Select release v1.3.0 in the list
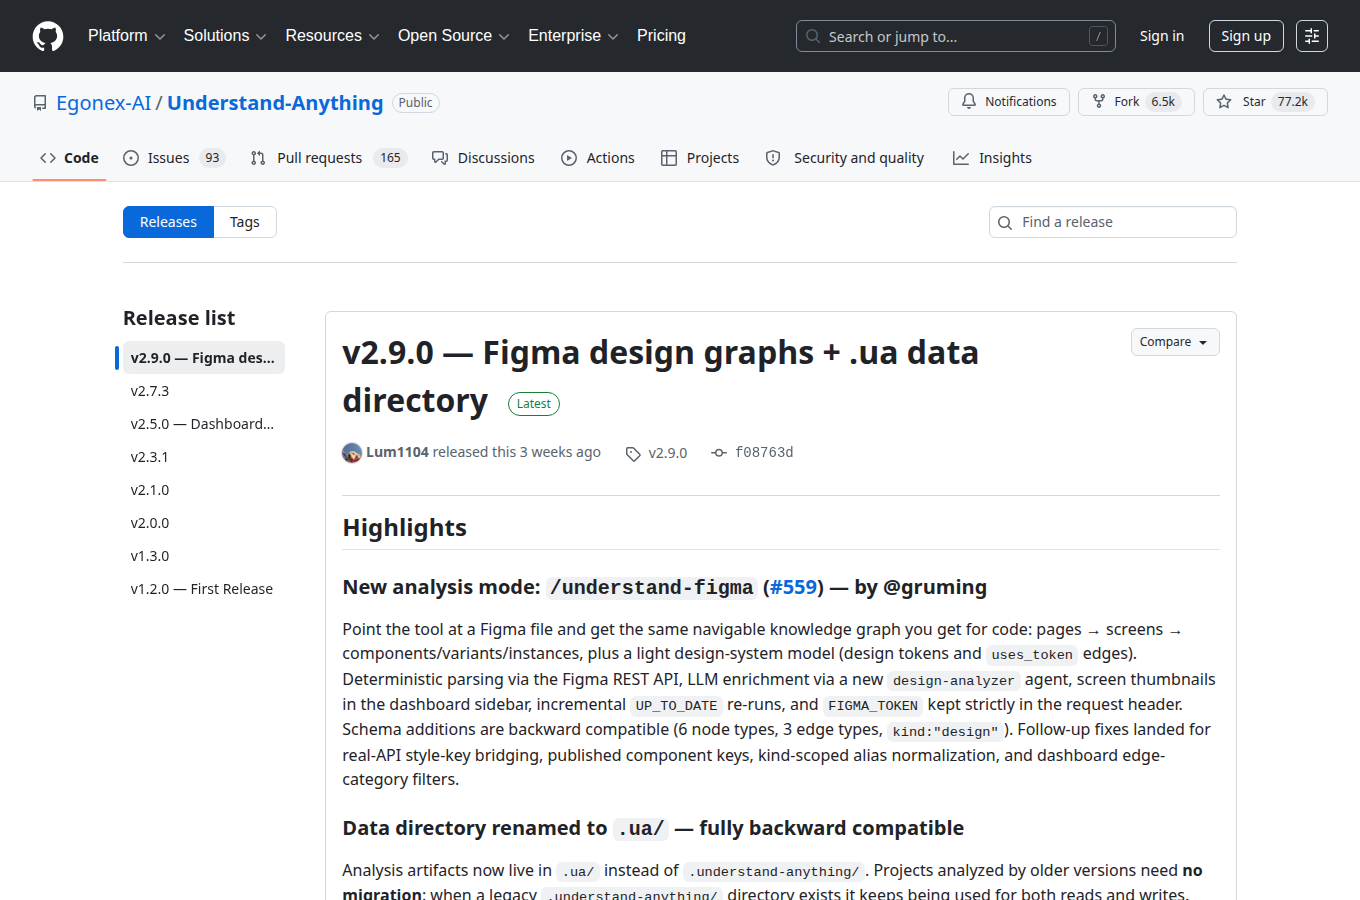Image resolution: width=1360 pixels, height=900 pixels. [x=203, y=556]
